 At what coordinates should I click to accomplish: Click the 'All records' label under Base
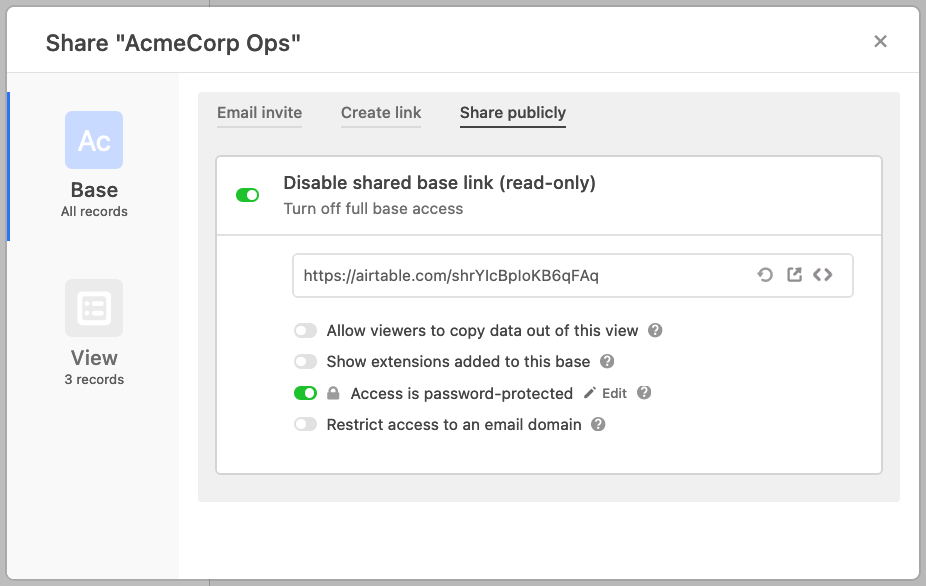[94, 211]
